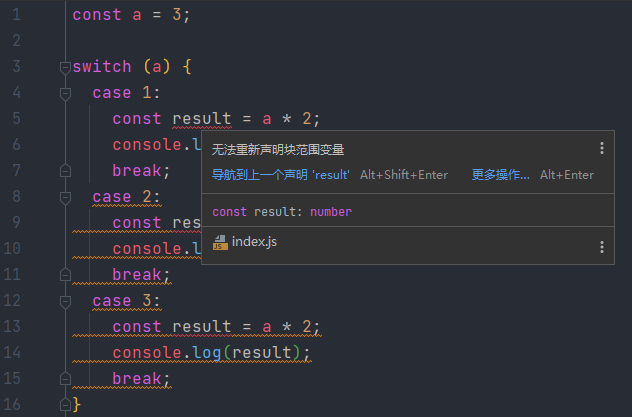Open the three-dot menu beside the error message
Screen dimensions: 632x417
click(602, 148)
